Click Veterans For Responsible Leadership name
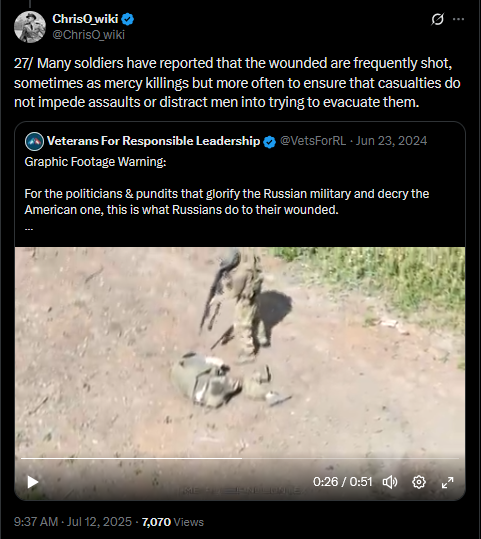 coord(153,141)
